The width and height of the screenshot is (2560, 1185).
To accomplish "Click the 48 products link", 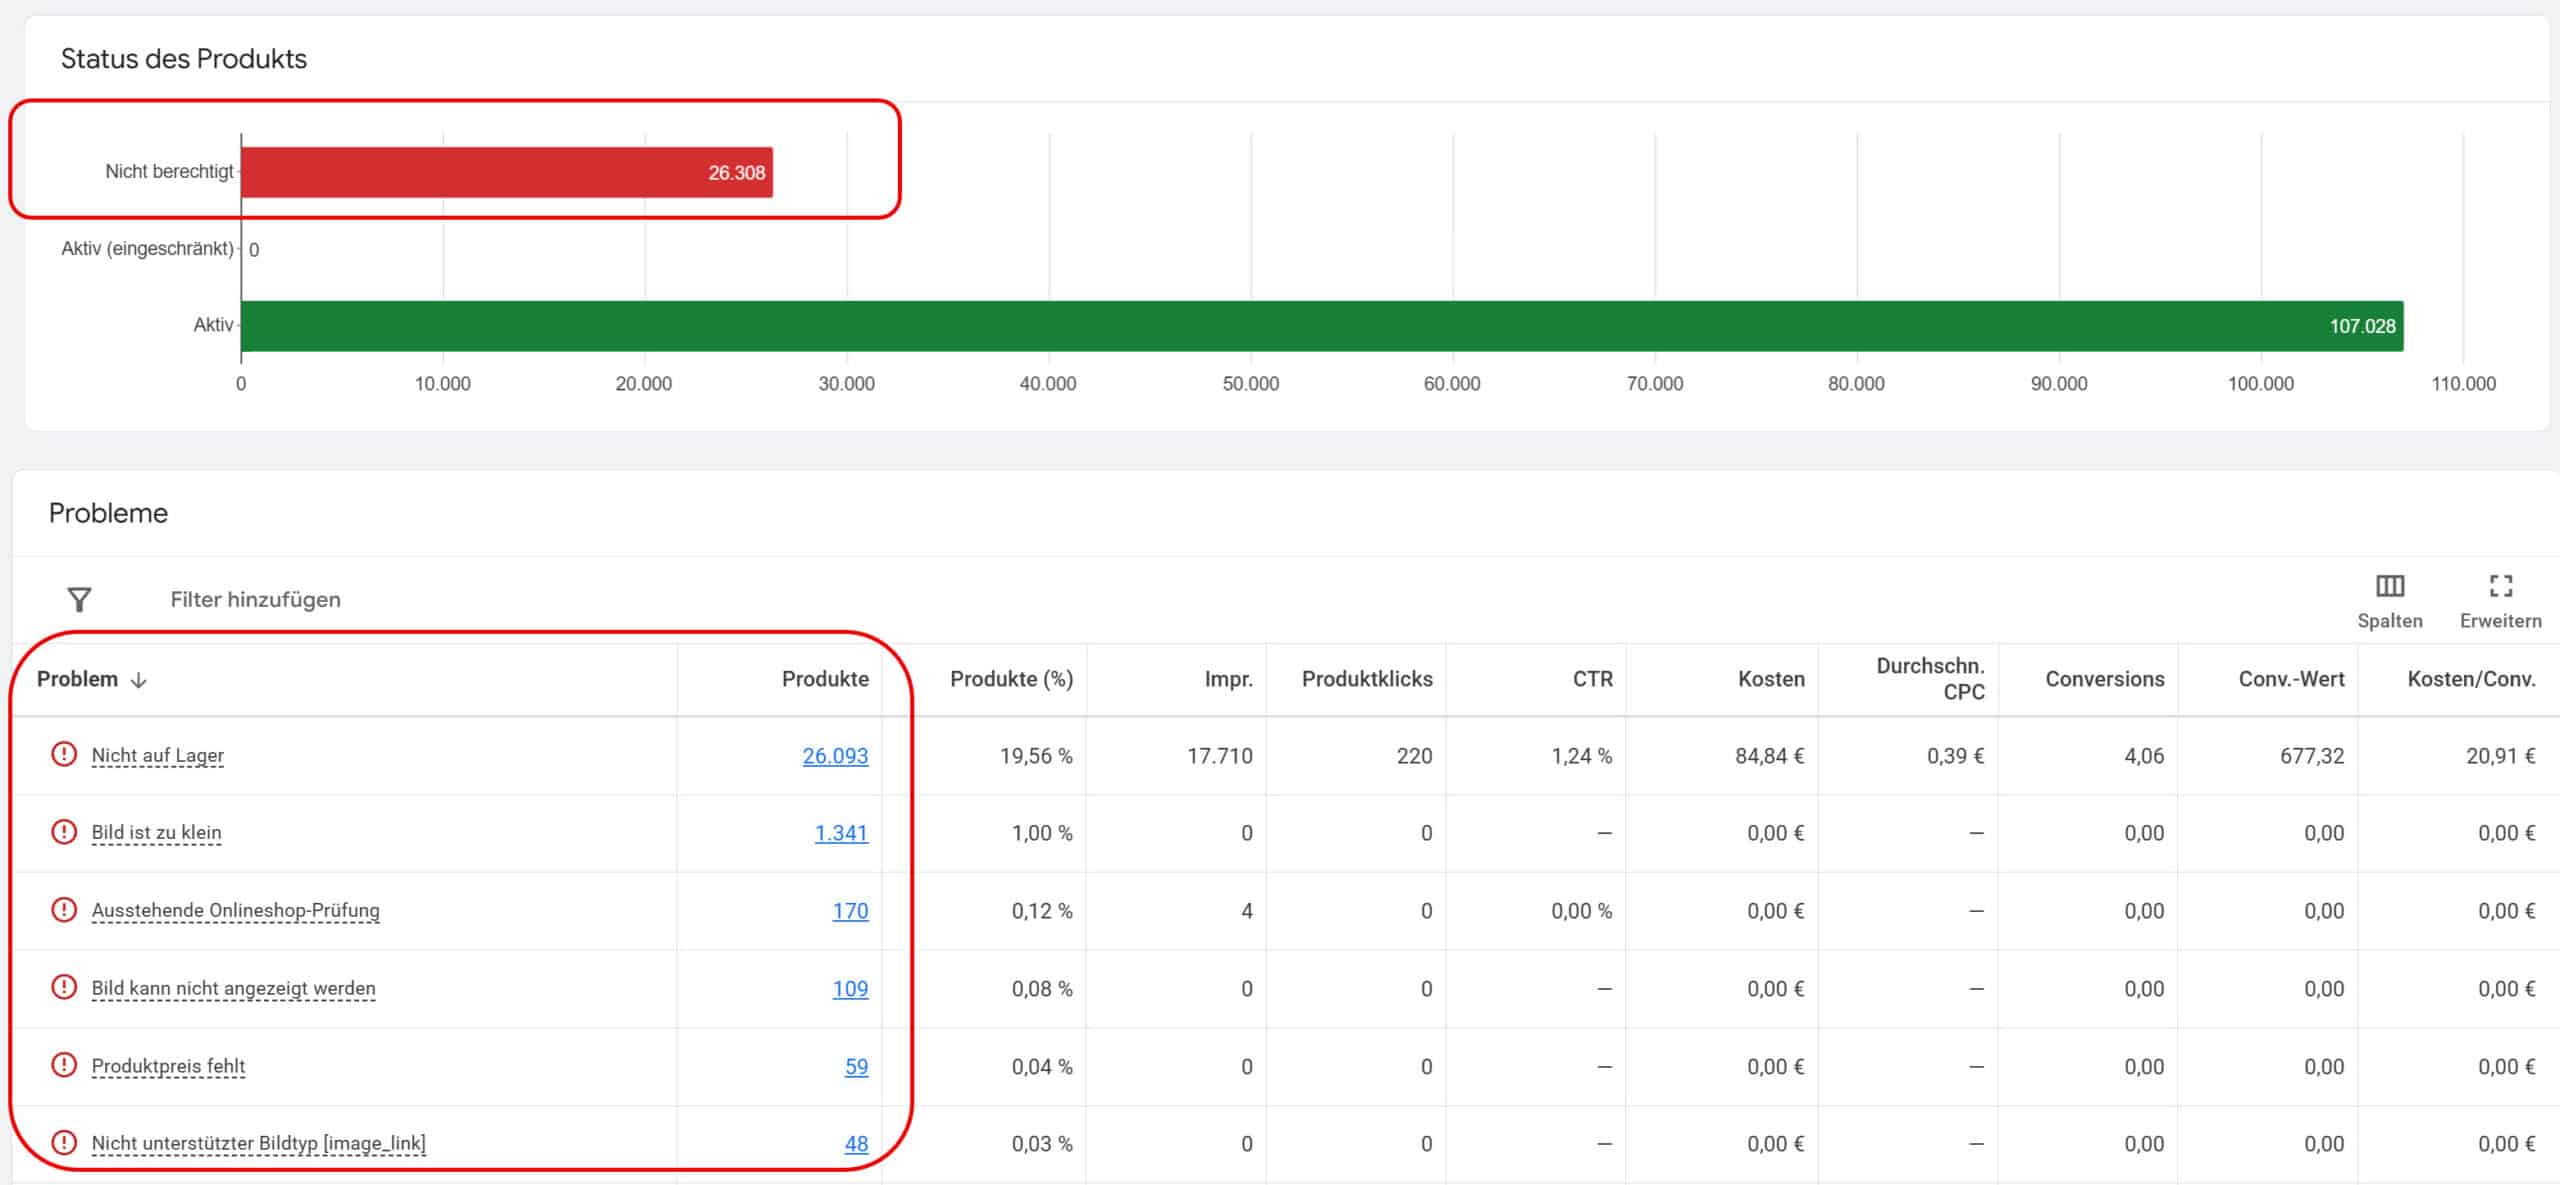I will [856, 1143].
